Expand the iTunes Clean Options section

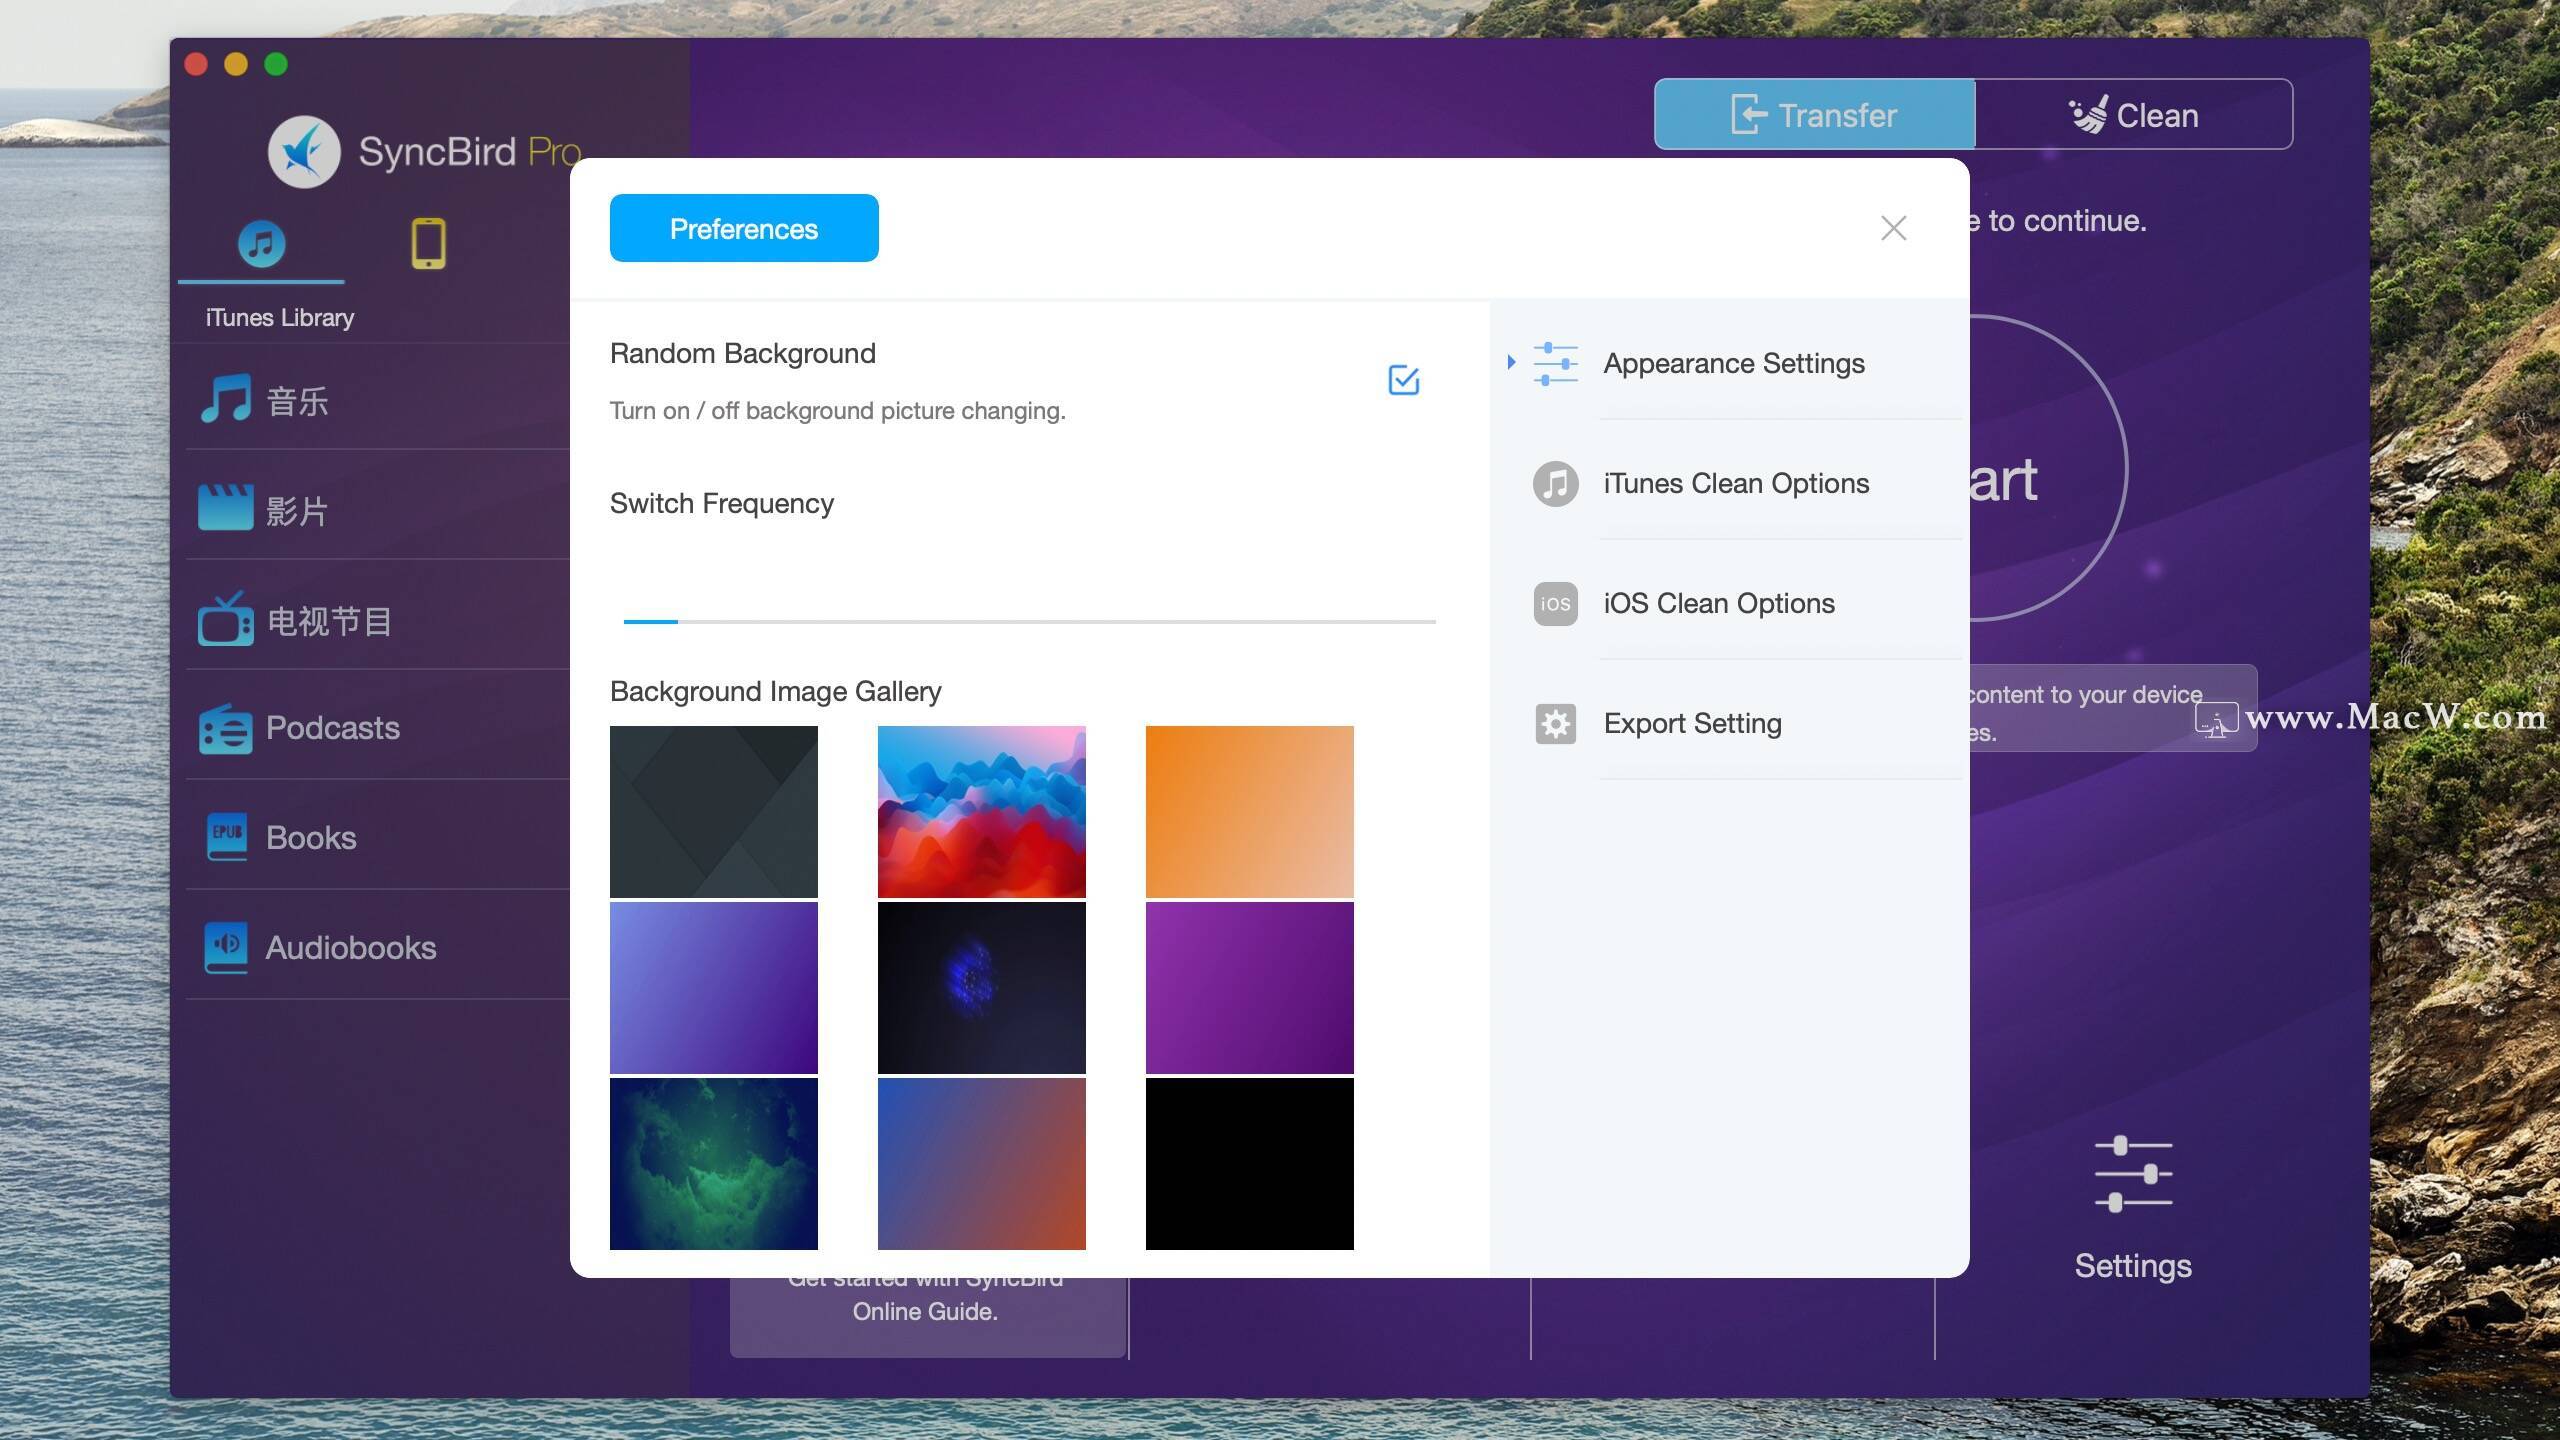1735,482
